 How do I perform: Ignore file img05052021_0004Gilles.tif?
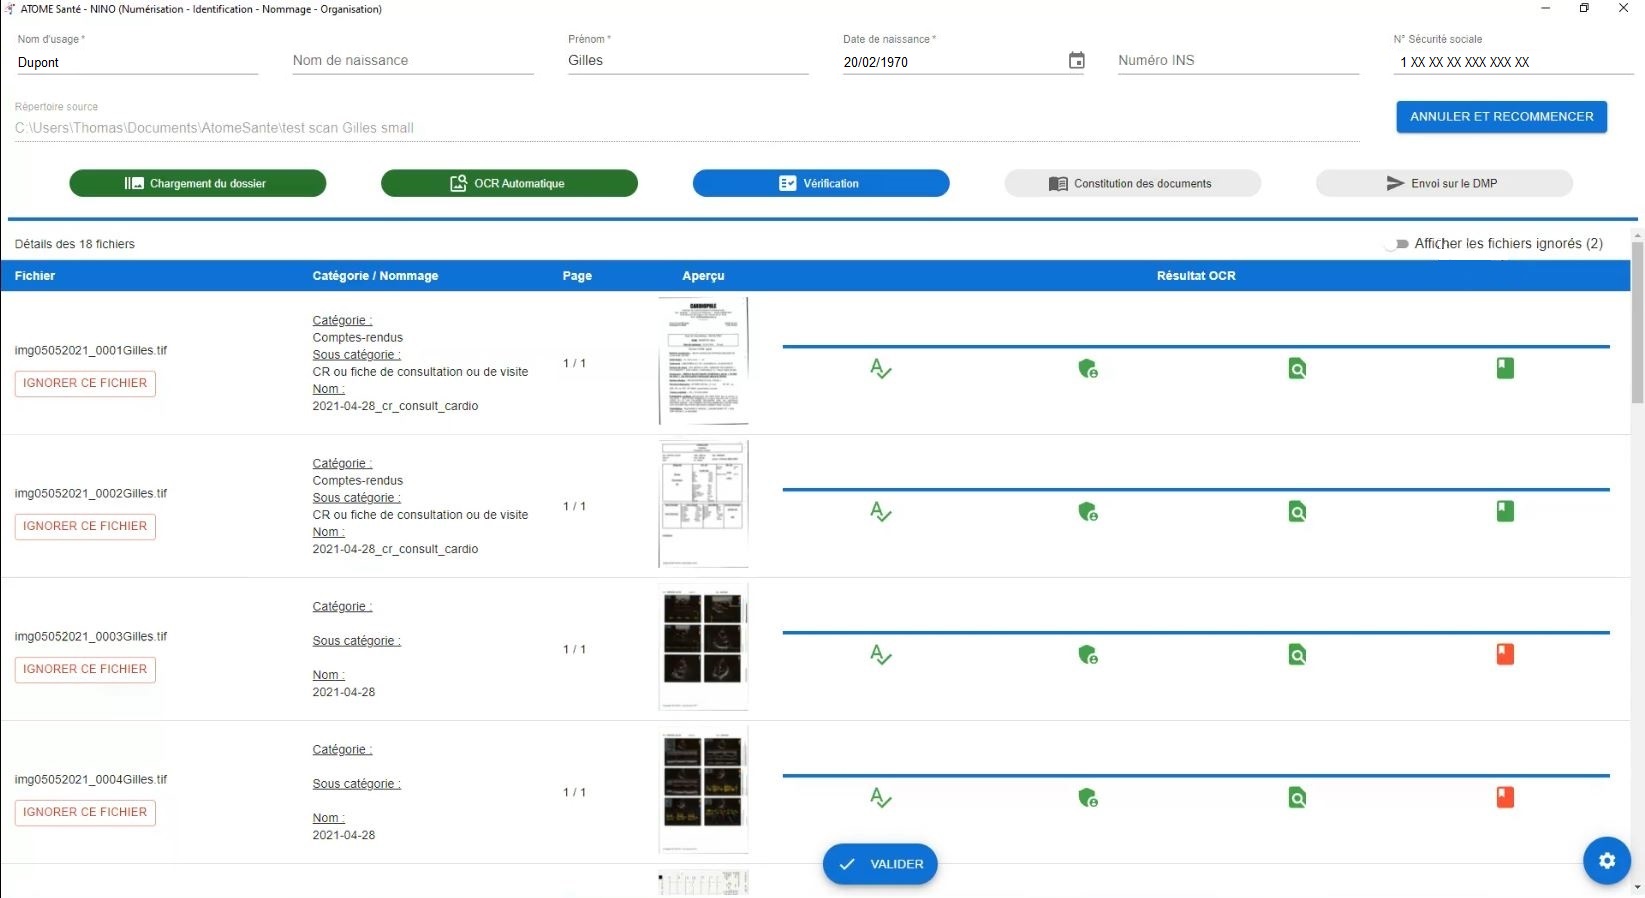pos(85,812)
